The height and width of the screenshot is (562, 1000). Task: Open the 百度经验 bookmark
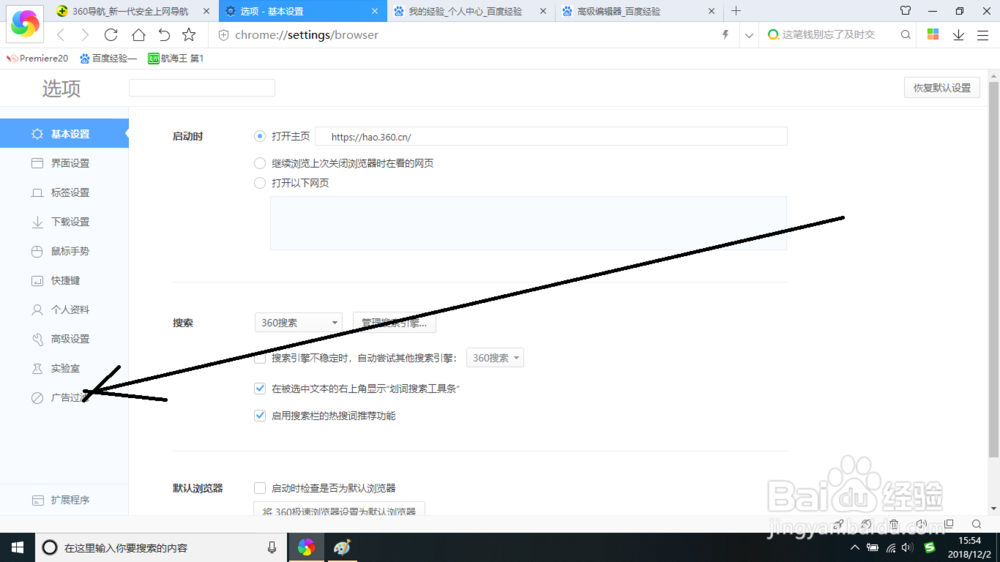point(108,58)
